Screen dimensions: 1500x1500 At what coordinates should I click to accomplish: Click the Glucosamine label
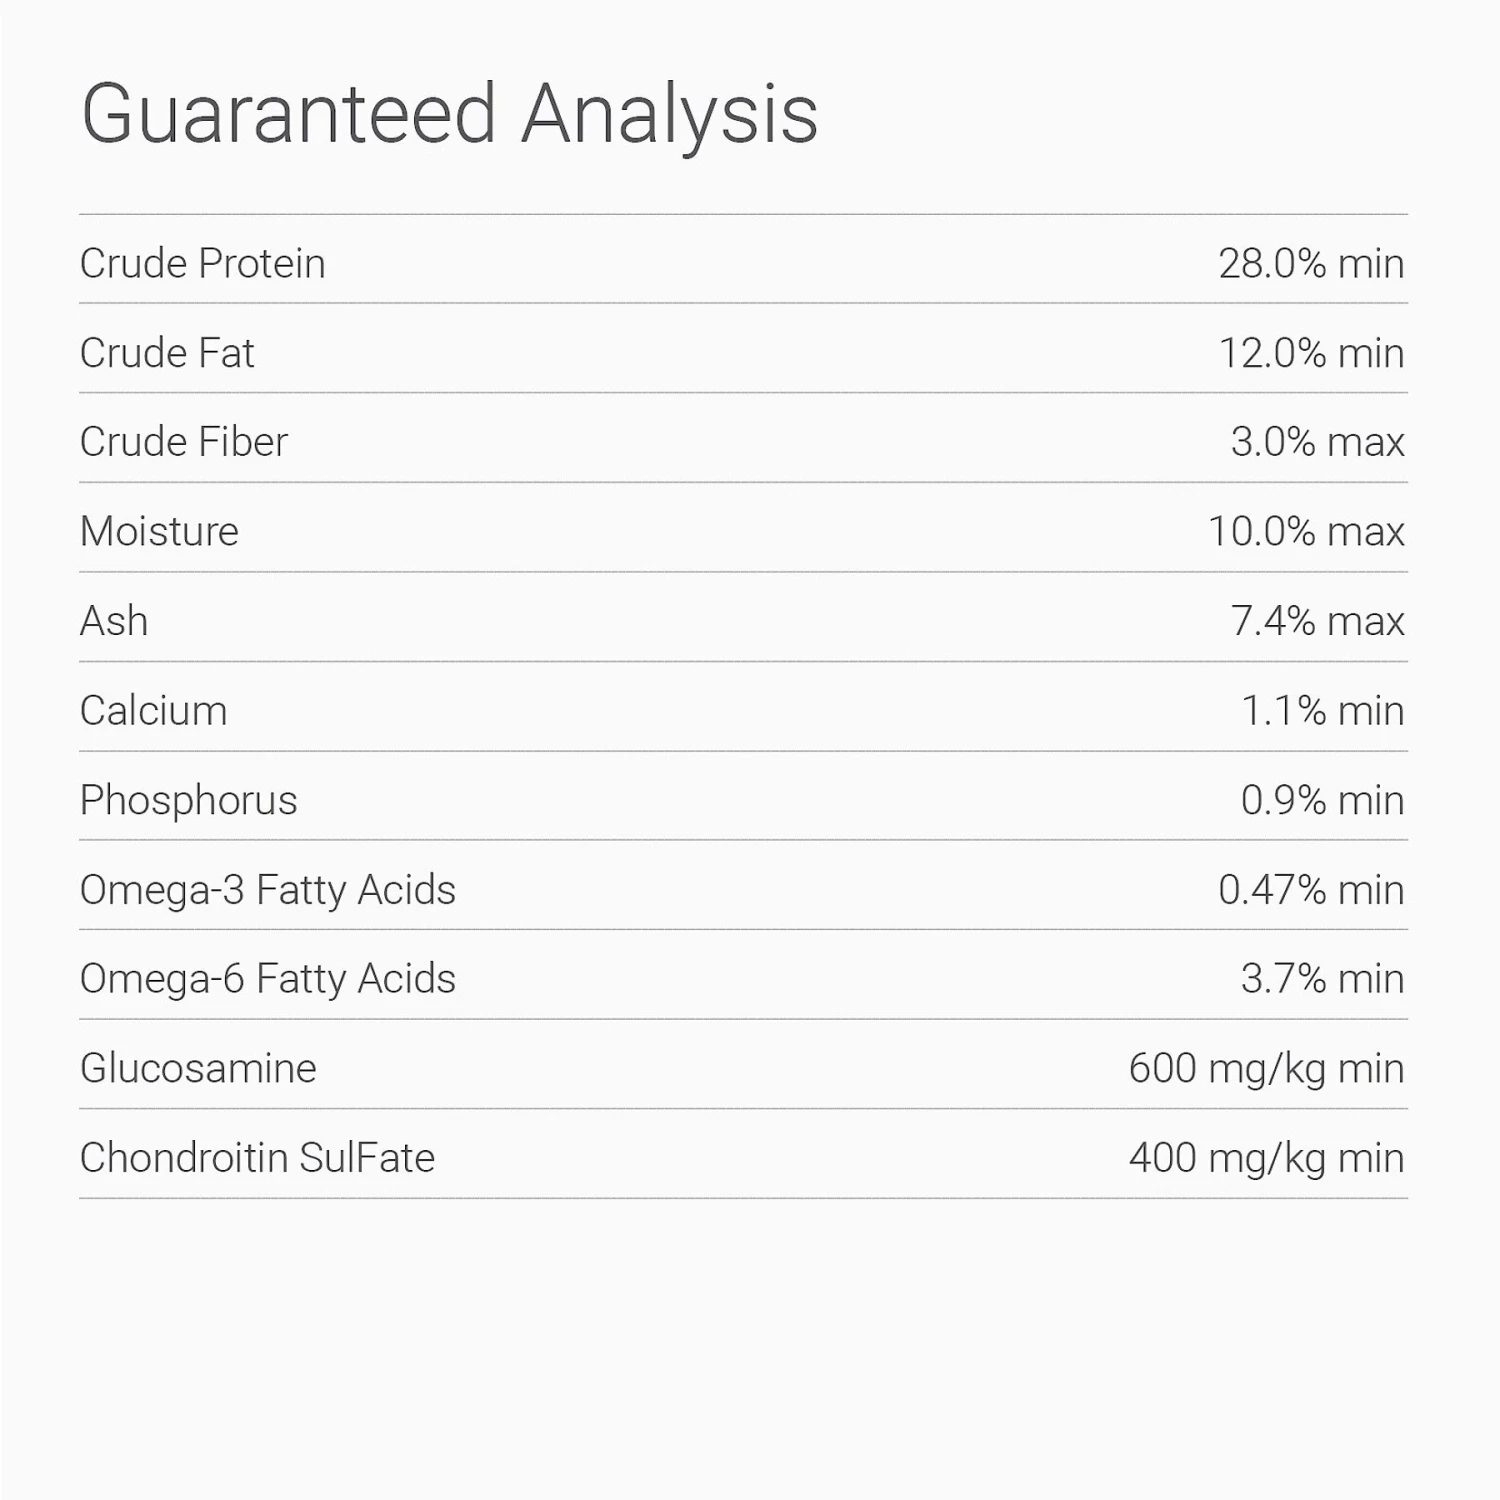click(x=198, y=1068)
